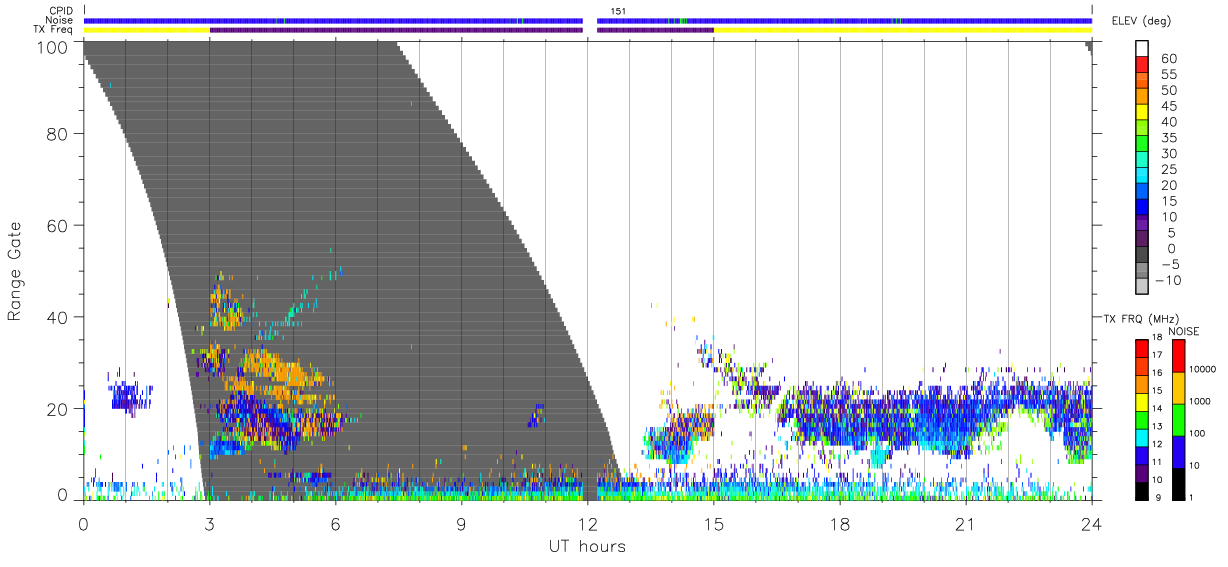The height and width of the screenshot is (567, 1228).
Task: Click the 21 tick on the UT hours axis
Action: pyautogui.click(x=965, y=522)
